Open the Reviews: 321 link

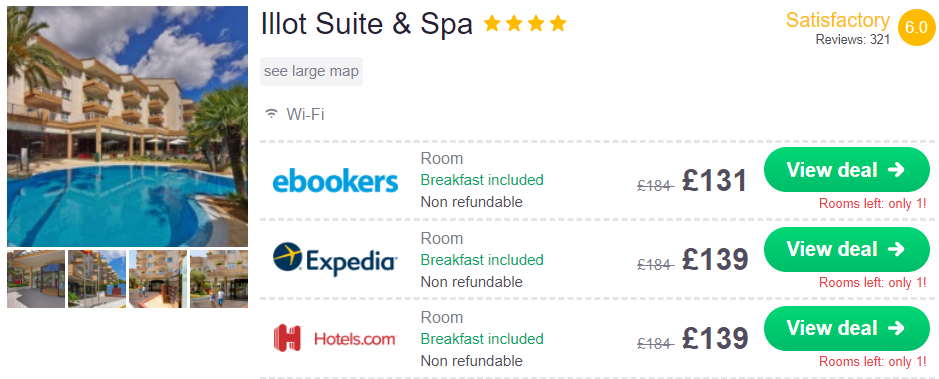tap(853, 40)
